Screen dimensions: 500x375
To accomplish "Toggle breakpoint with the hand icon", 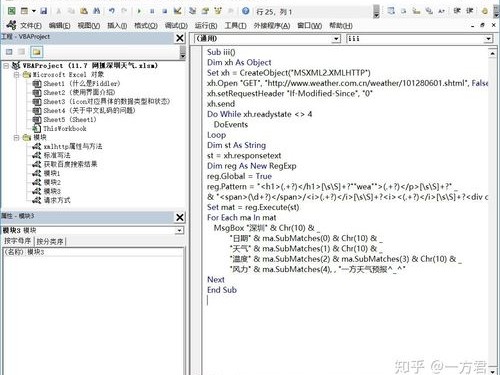I will 485,11.
